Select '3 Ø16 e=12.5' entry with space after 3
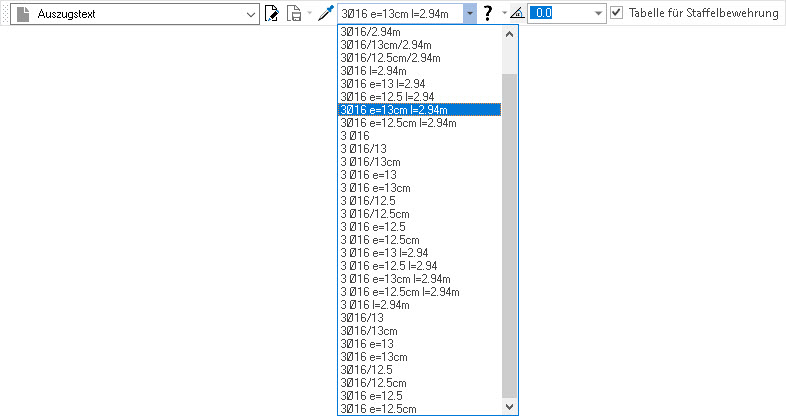Screen dimensions: 786x416 [x=420, y=227]
